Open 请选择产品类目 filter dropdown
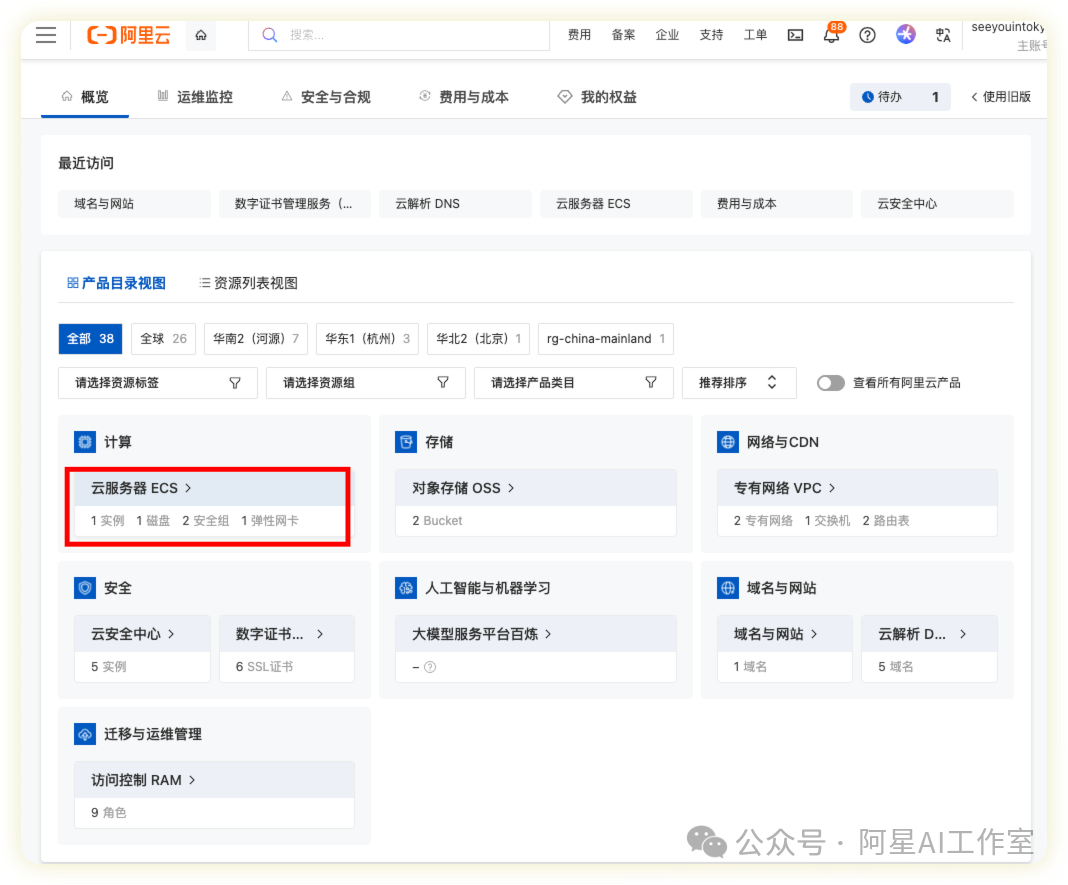Screen dimensions: 1068x885 coord(574,383)
